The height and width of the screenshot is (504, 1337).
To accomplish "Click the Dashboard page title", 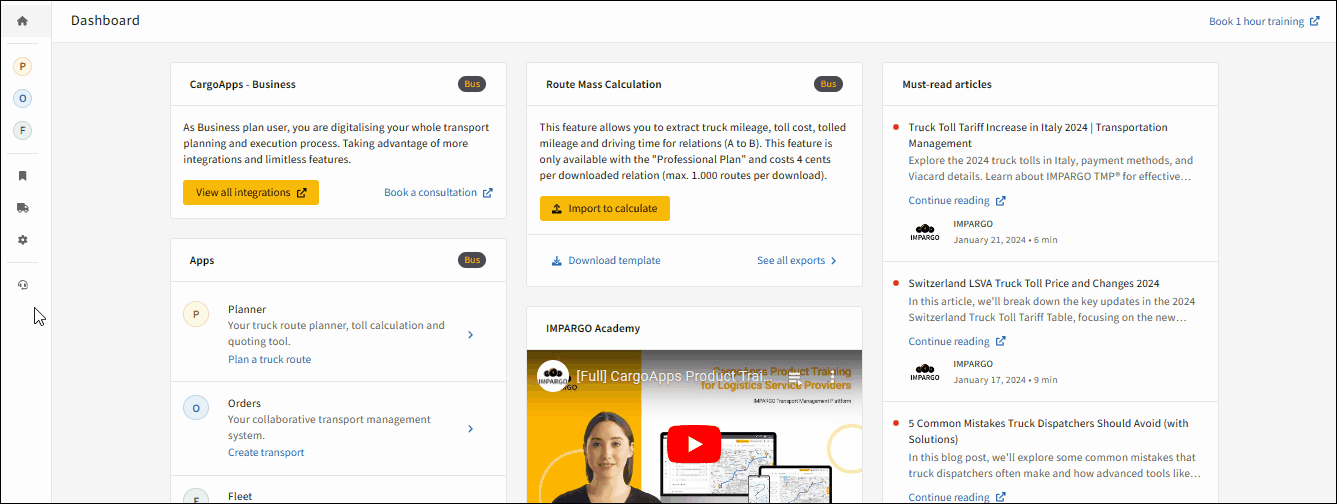I will point(105,20).
